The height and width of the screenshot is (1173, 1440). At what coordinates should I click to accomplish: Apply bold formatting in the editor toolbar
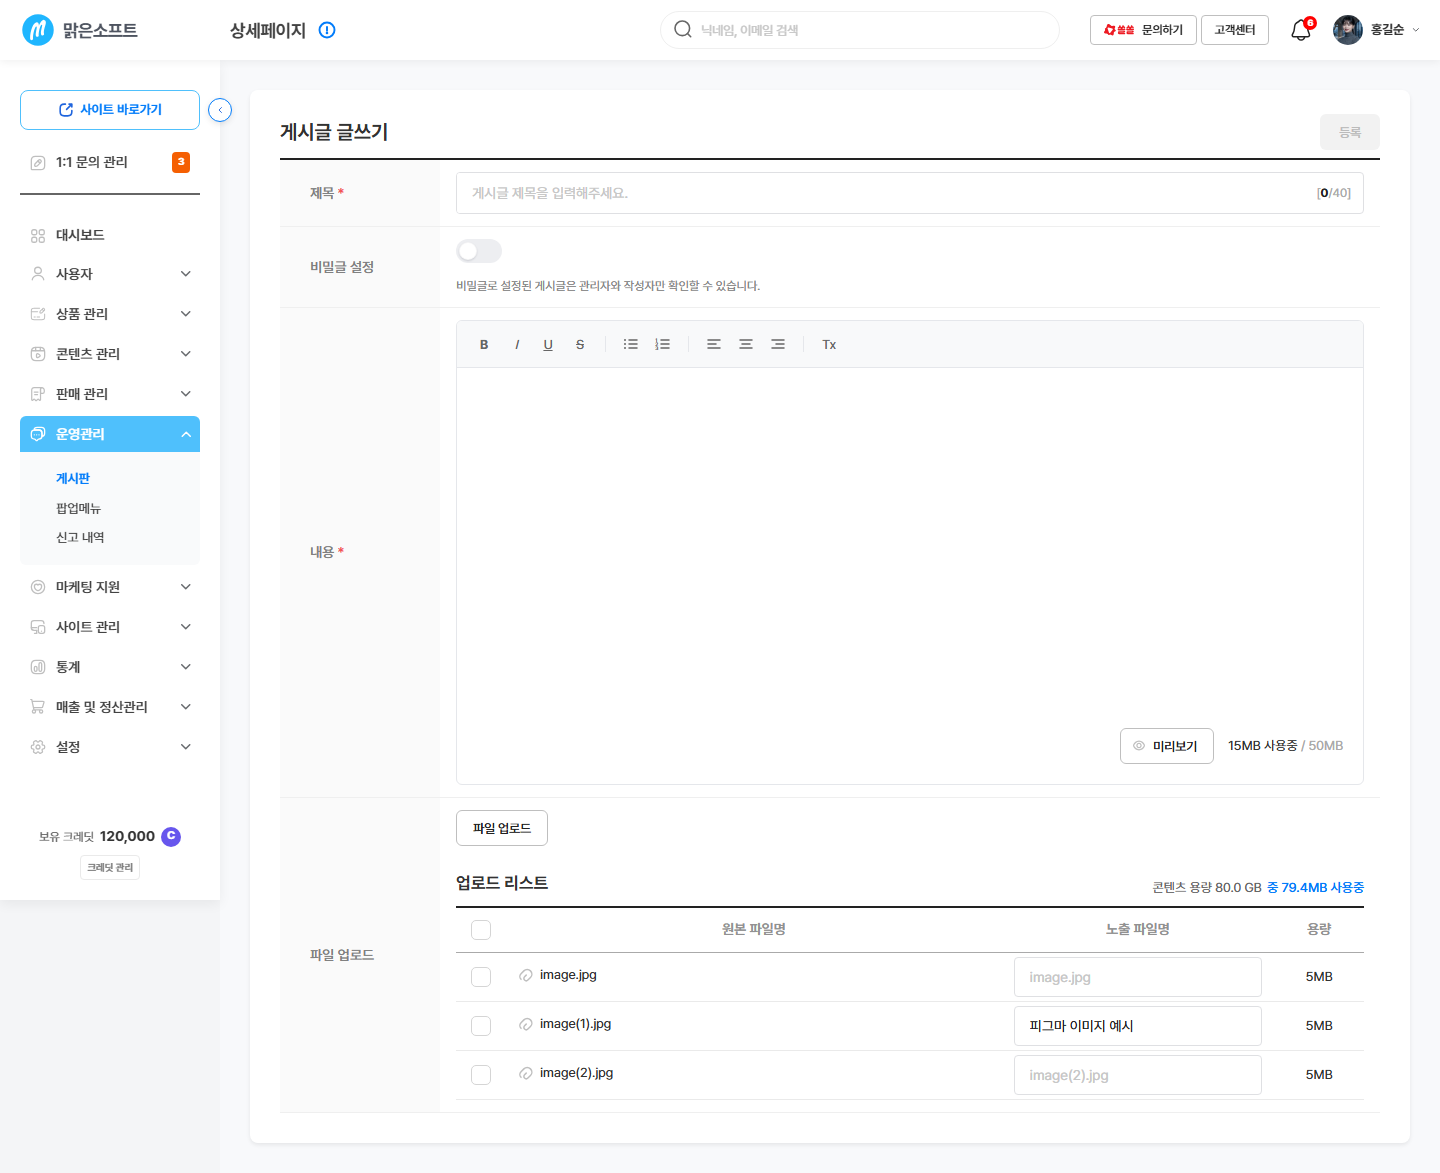484,344
